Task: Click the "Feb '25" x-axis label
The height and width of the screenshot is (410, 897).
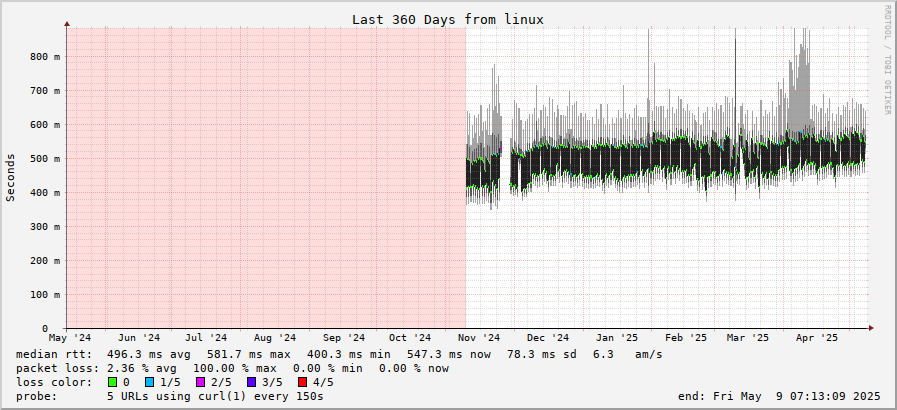Action: pos(686,338)
